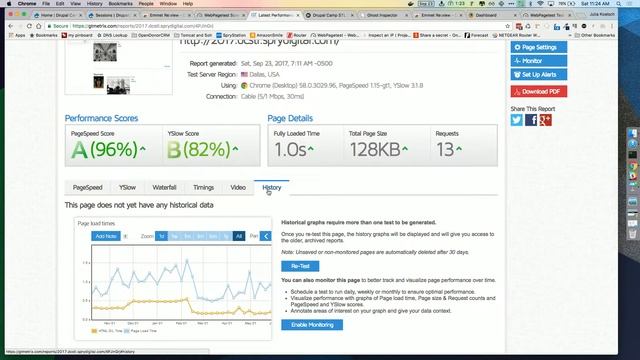Open the Waterfall tab

click(x=164, y=187)
